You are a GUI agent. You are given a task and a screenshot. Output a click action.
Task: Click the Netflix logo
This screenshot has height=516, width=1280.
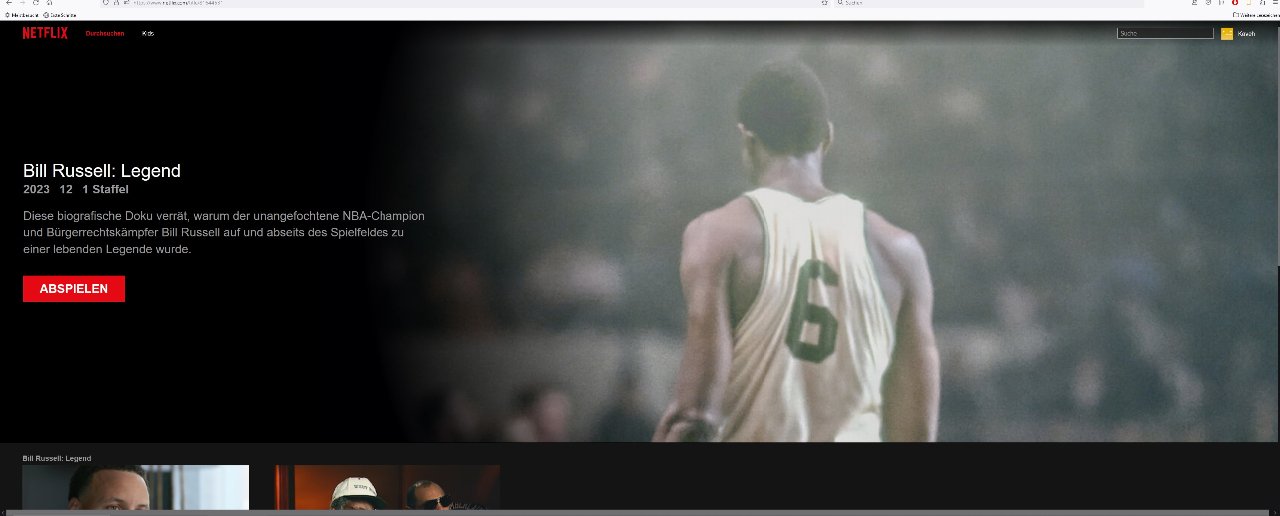point(45,33)
